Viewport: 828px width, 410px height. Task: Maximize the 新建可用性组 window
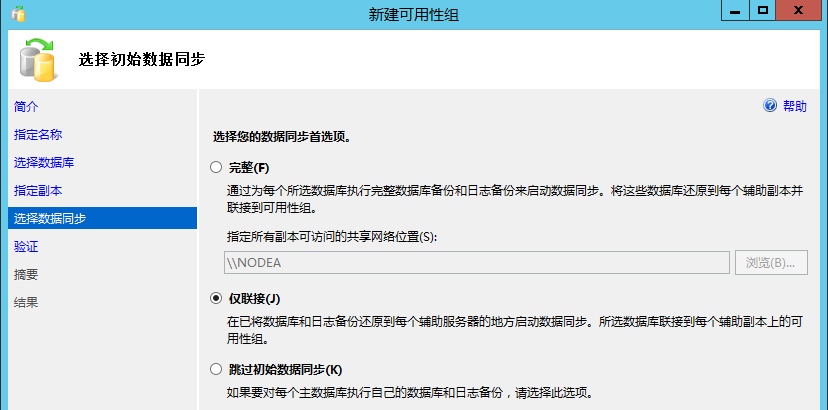coord(763,11)
